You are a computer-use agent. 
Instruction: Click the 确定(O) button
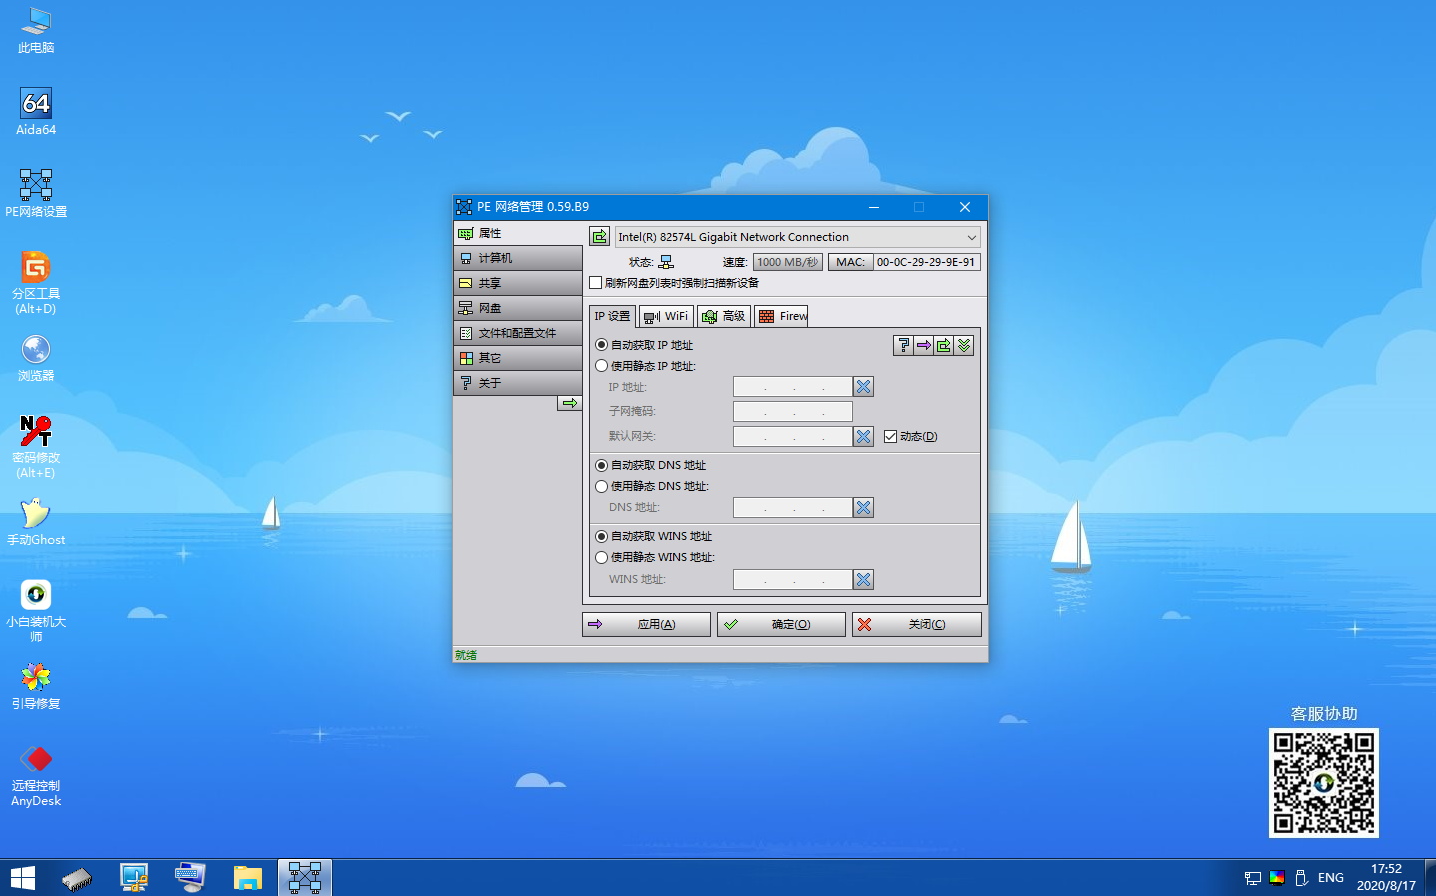pos(781,623)
